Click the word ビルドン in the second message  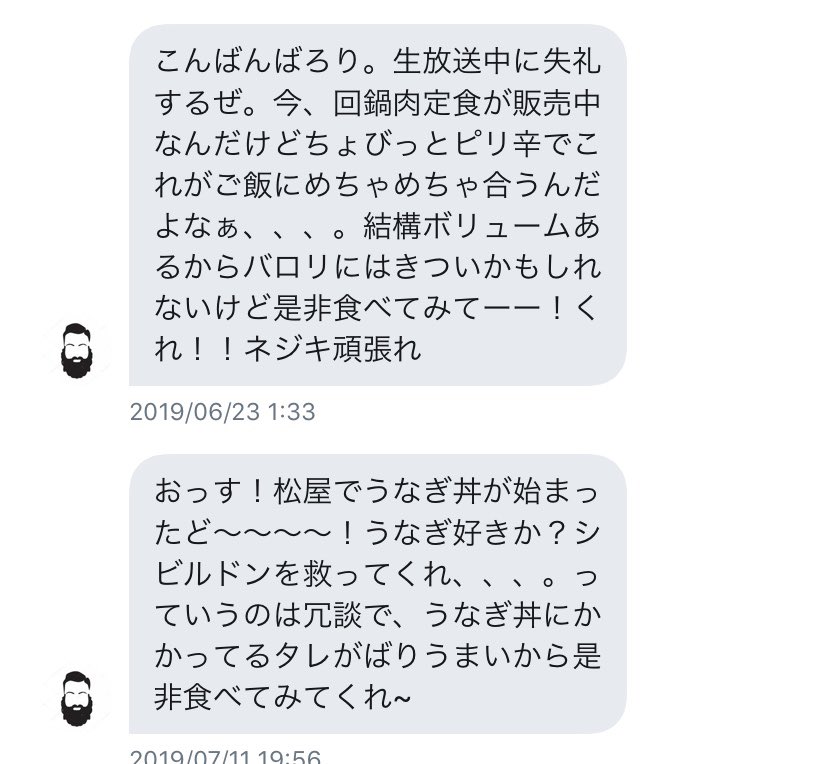pyautogui.click(x=213, y=574)
